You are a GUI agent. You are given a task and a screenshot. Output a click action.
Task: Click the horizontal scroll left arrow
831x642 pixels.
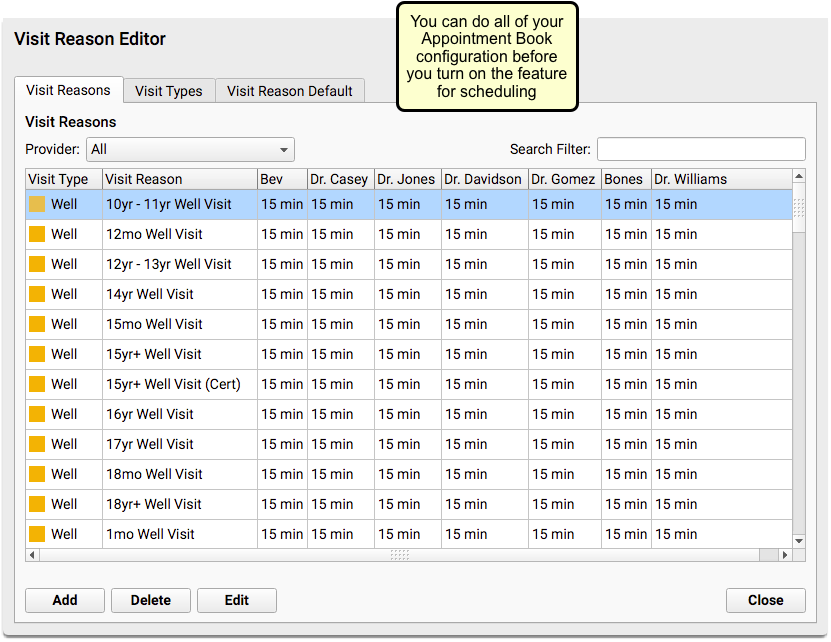coord(32,555)
